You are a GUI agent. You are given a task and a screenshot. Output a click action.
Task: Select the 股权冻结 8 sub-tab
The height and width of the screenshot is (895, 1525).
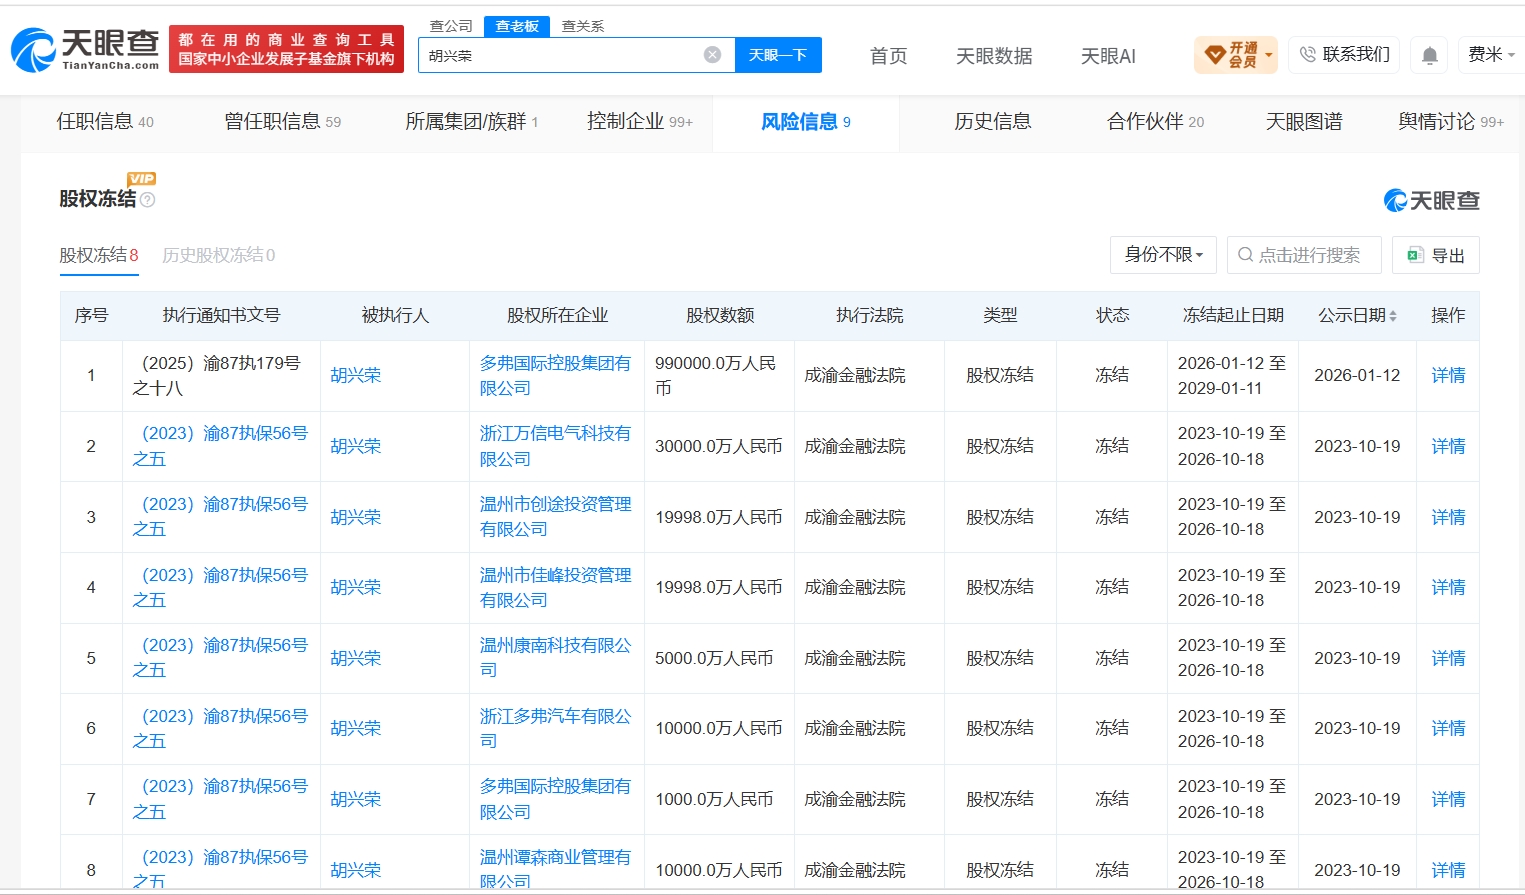(99, 256)
